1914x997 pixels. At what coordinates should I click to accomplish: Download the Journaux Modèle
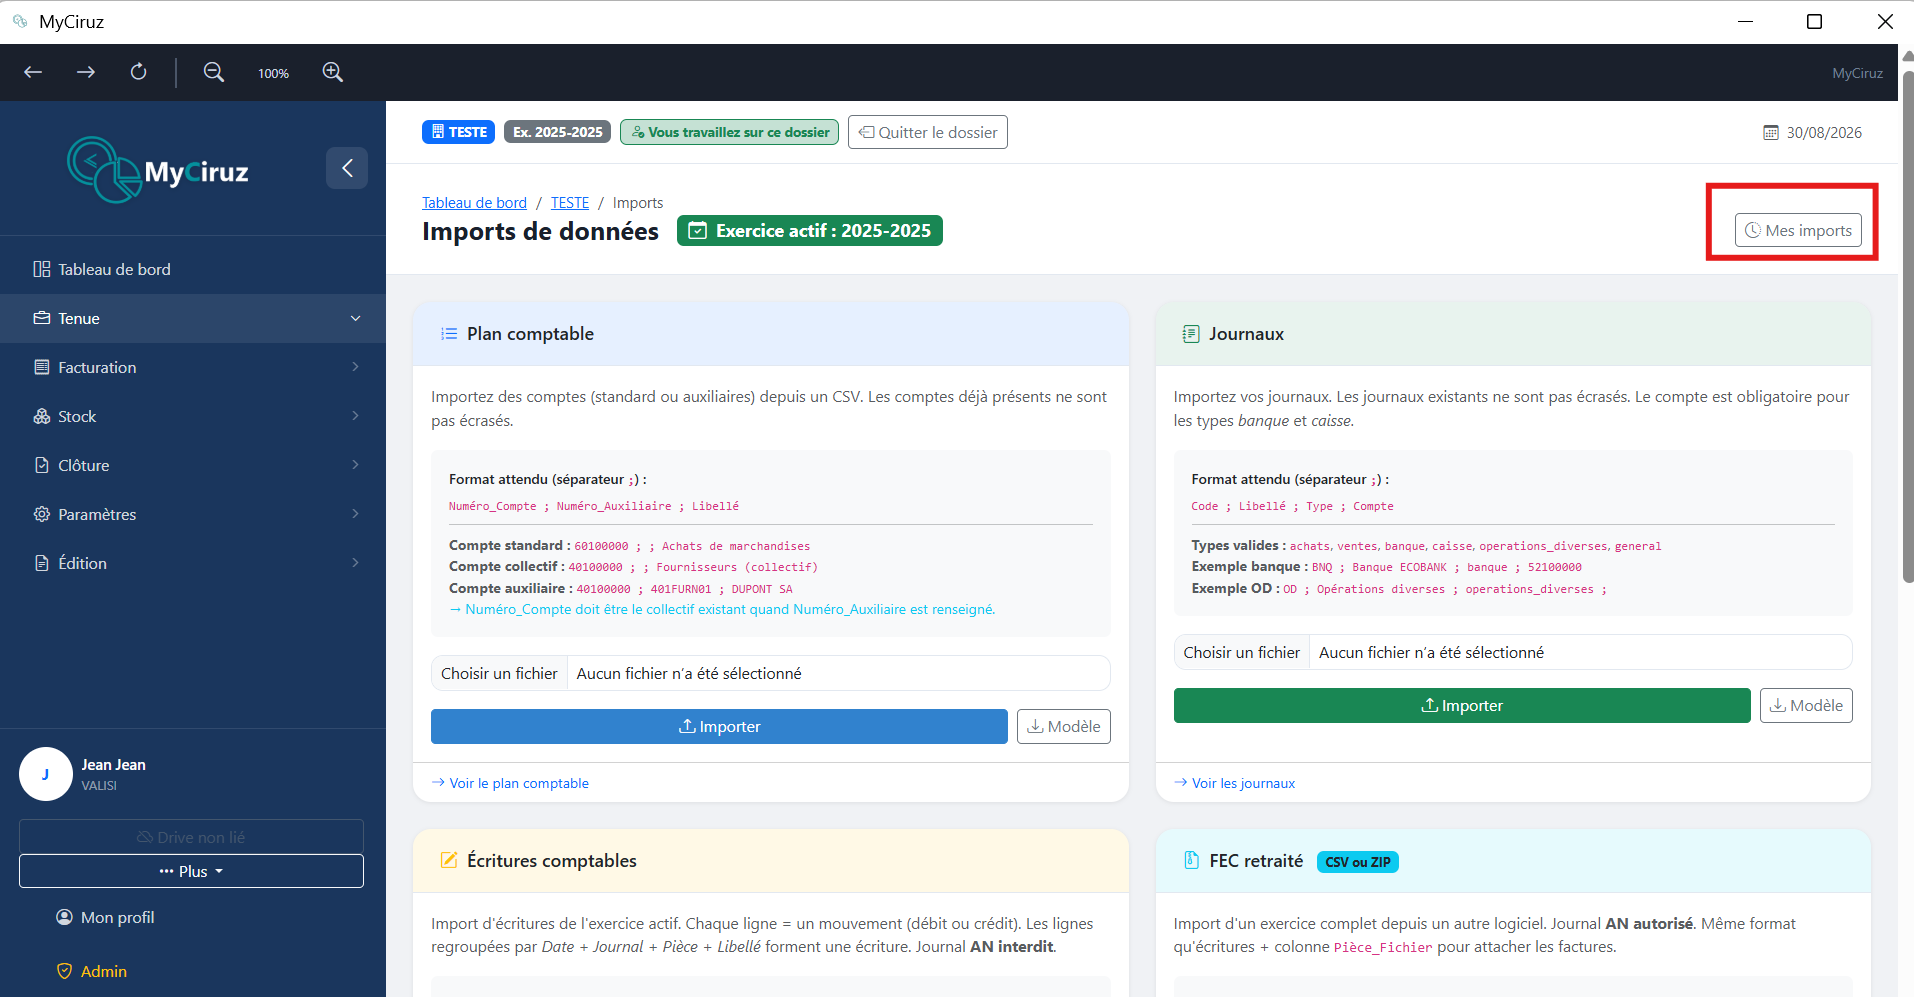[x=1806, y=706]
